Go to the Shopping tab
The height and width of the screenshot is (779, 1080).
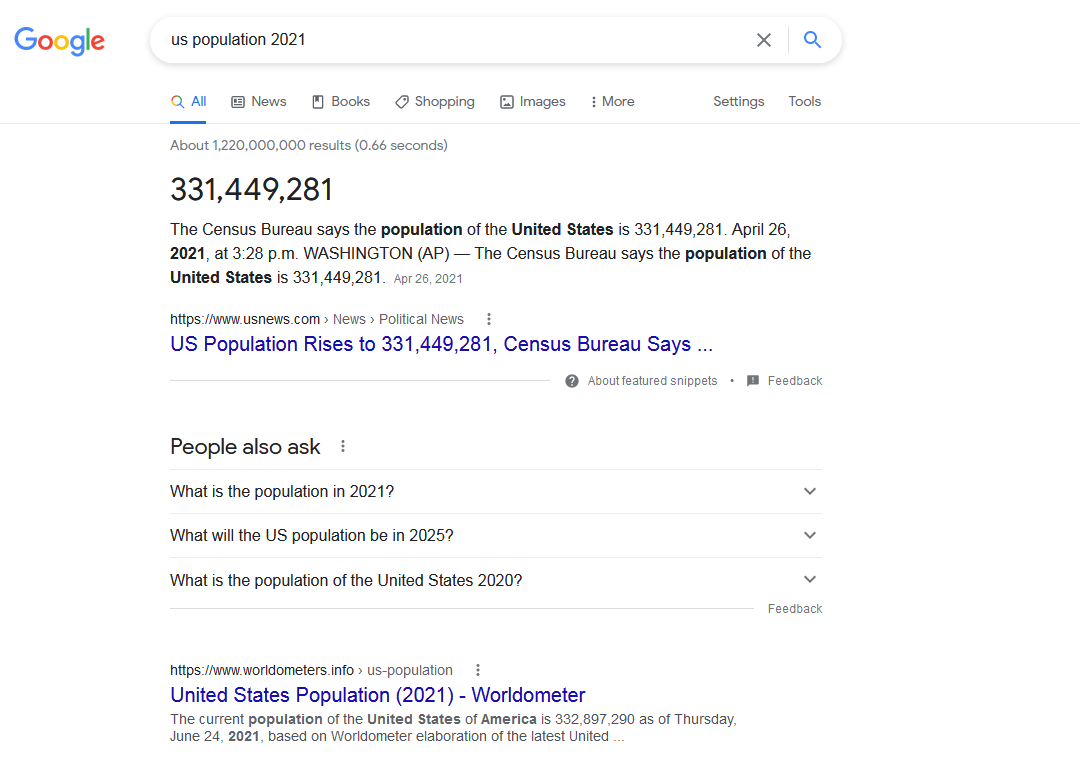point(435,102)
